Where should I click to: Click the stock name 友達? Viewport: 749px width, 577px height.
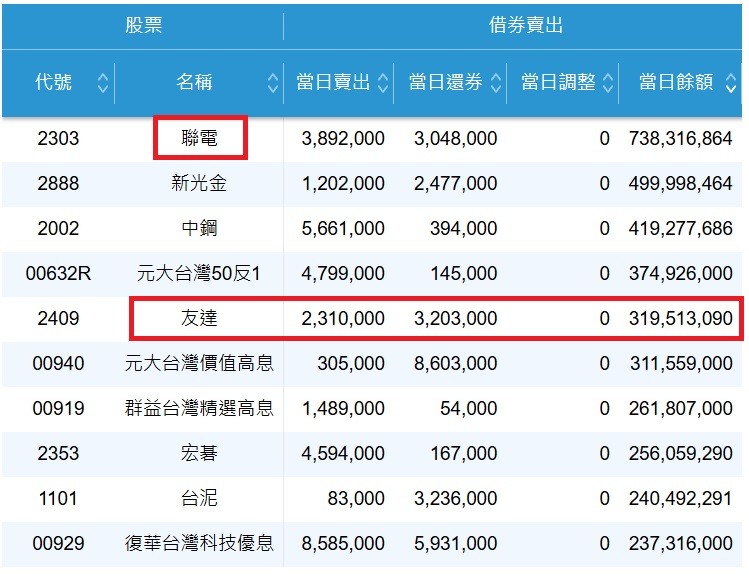(x=199, y=319)
